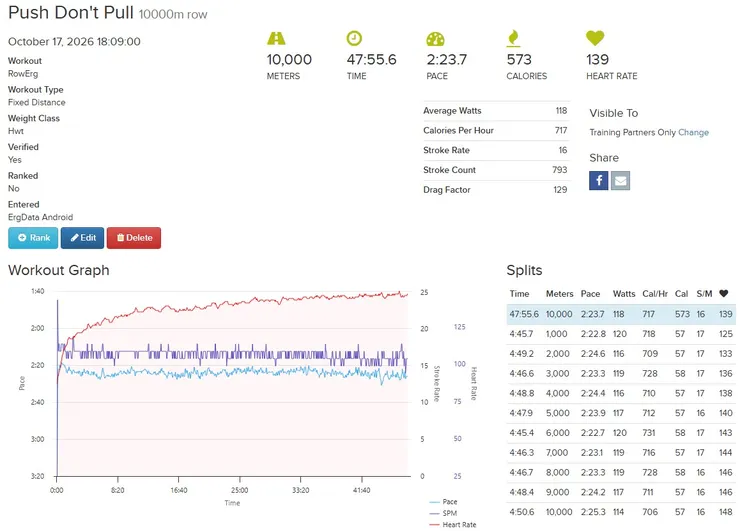This screenshot has height=531, width=740.
Task: Click the Watts column header
Action: (624, 294)
